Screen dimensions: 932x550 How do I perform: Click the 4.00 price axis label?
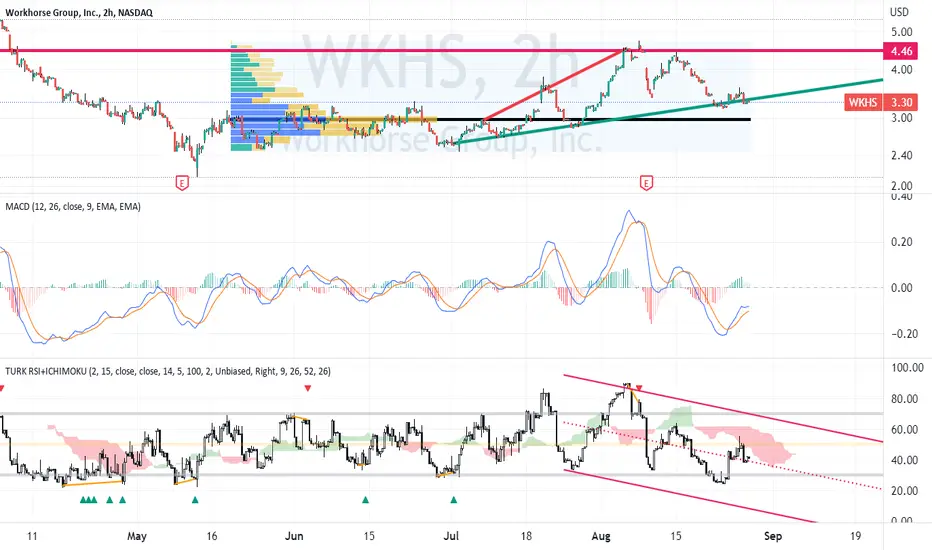(902, 70)
